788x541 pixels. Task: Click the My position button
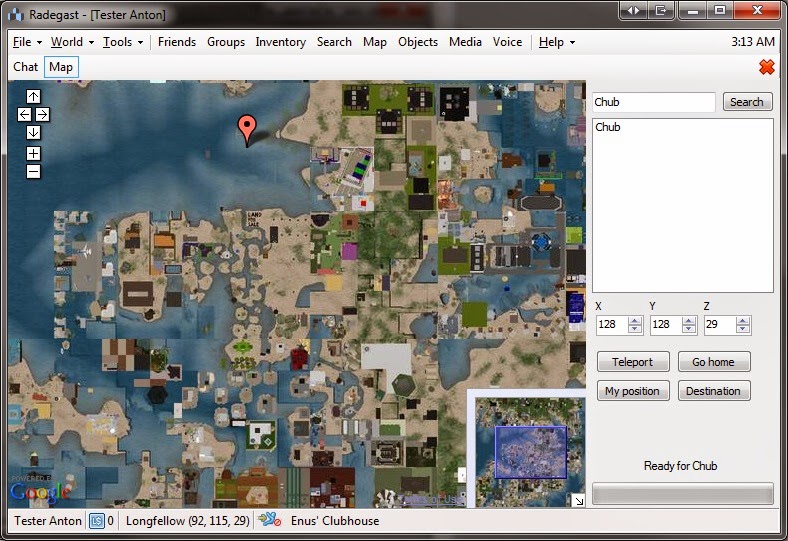point(633,391)
